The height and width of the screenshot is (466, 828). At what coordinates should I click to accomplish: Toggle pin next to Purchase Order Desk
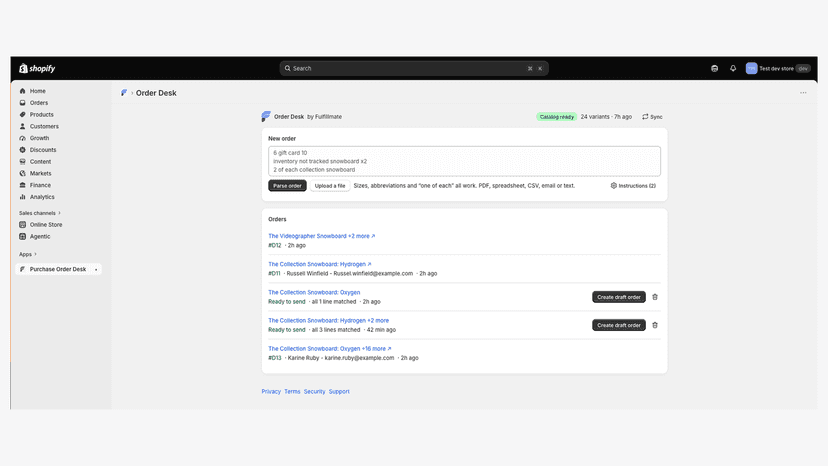(x=96, y=269)
